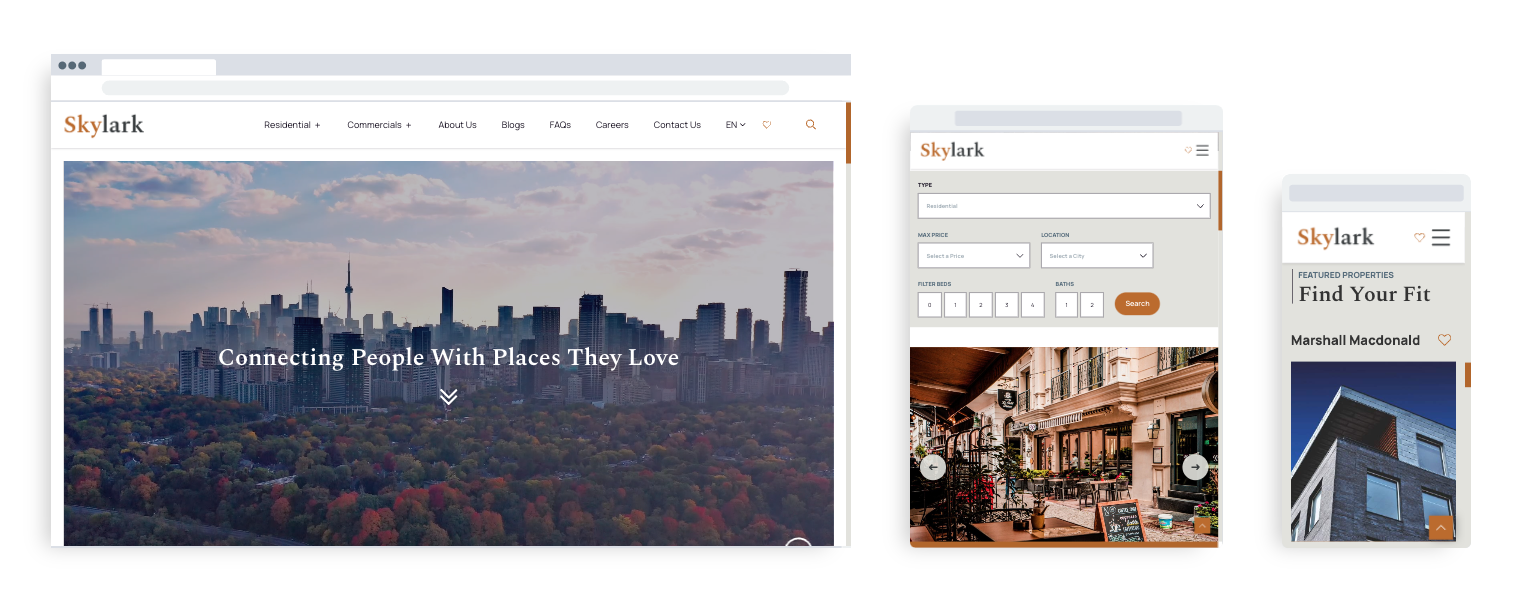Screen dimensions: 1523x611
Task: Open the Type dropdown showing Residential
Action: tap(1064, 206)
